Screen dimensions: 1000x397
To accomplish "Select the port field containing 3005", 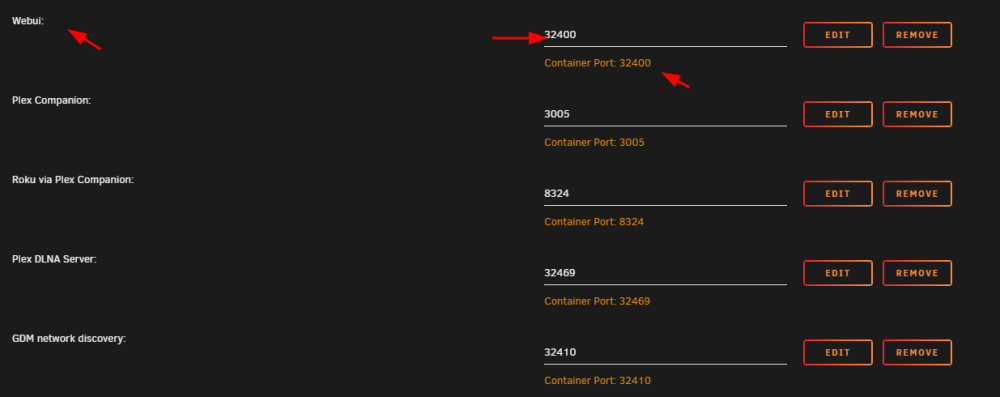I will tap(665, 114).
